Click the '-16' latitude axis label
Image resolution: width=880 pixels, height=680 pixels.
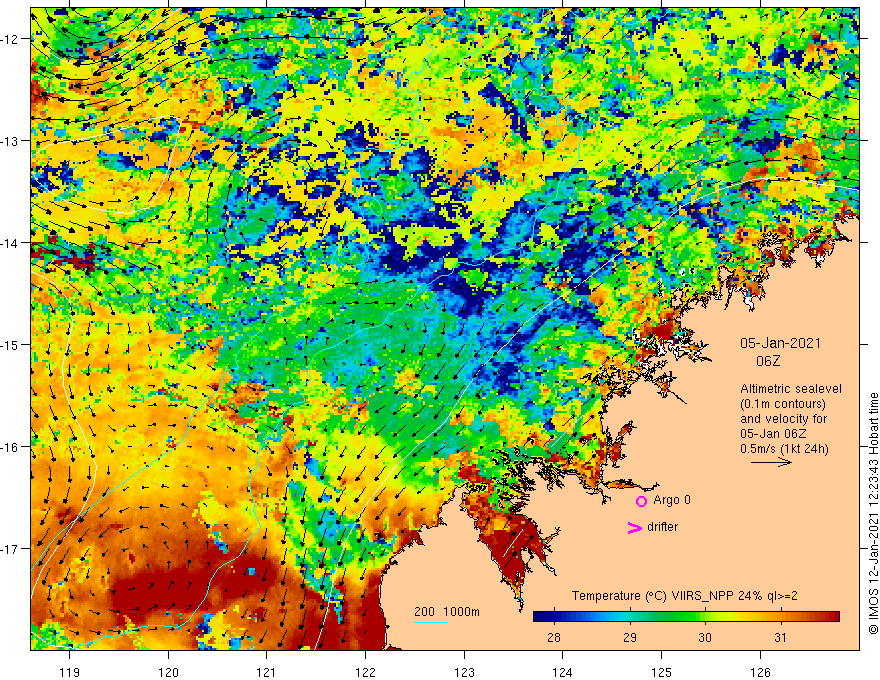click(x=11, y=447)
